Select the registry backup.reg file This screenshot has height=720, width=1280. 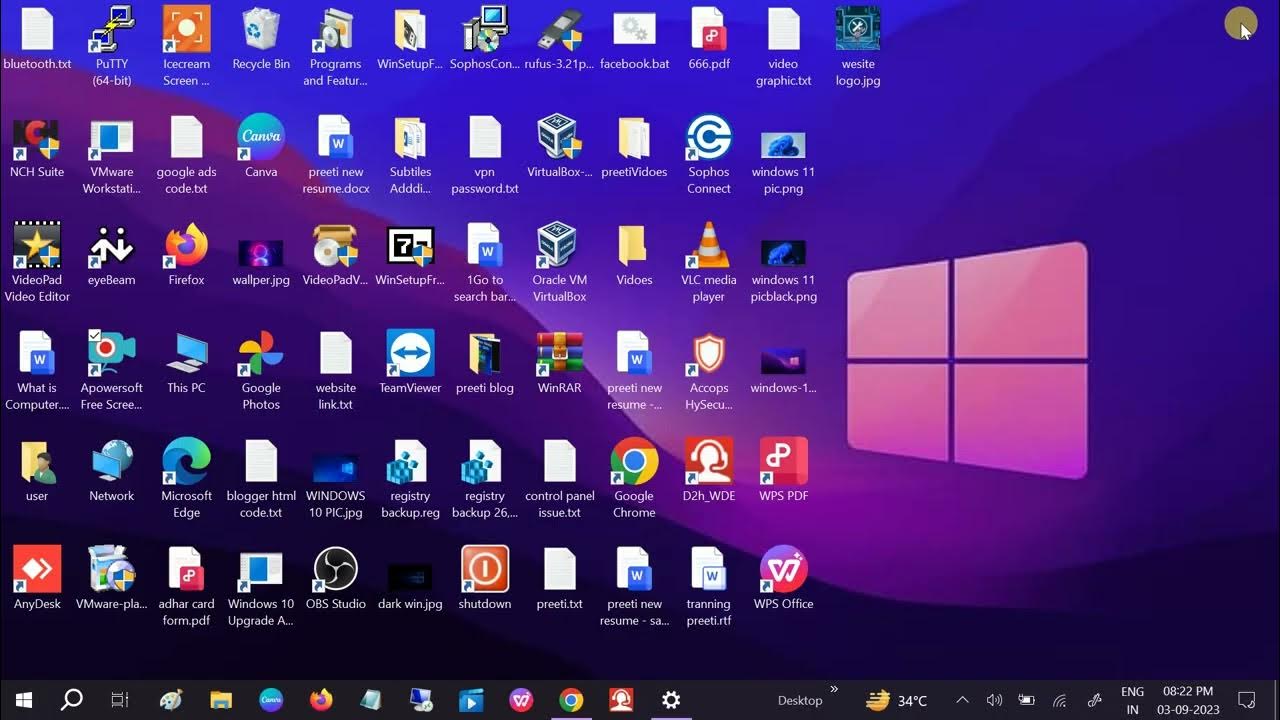410,462
